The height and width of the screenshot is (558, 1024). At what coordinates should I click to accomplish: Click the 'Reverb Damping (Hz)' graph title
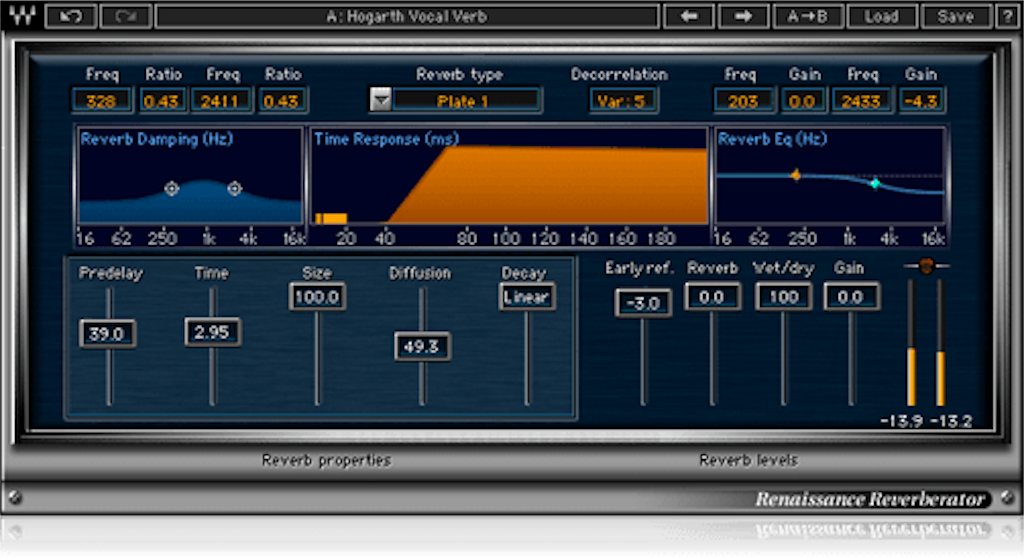(157, 139)
